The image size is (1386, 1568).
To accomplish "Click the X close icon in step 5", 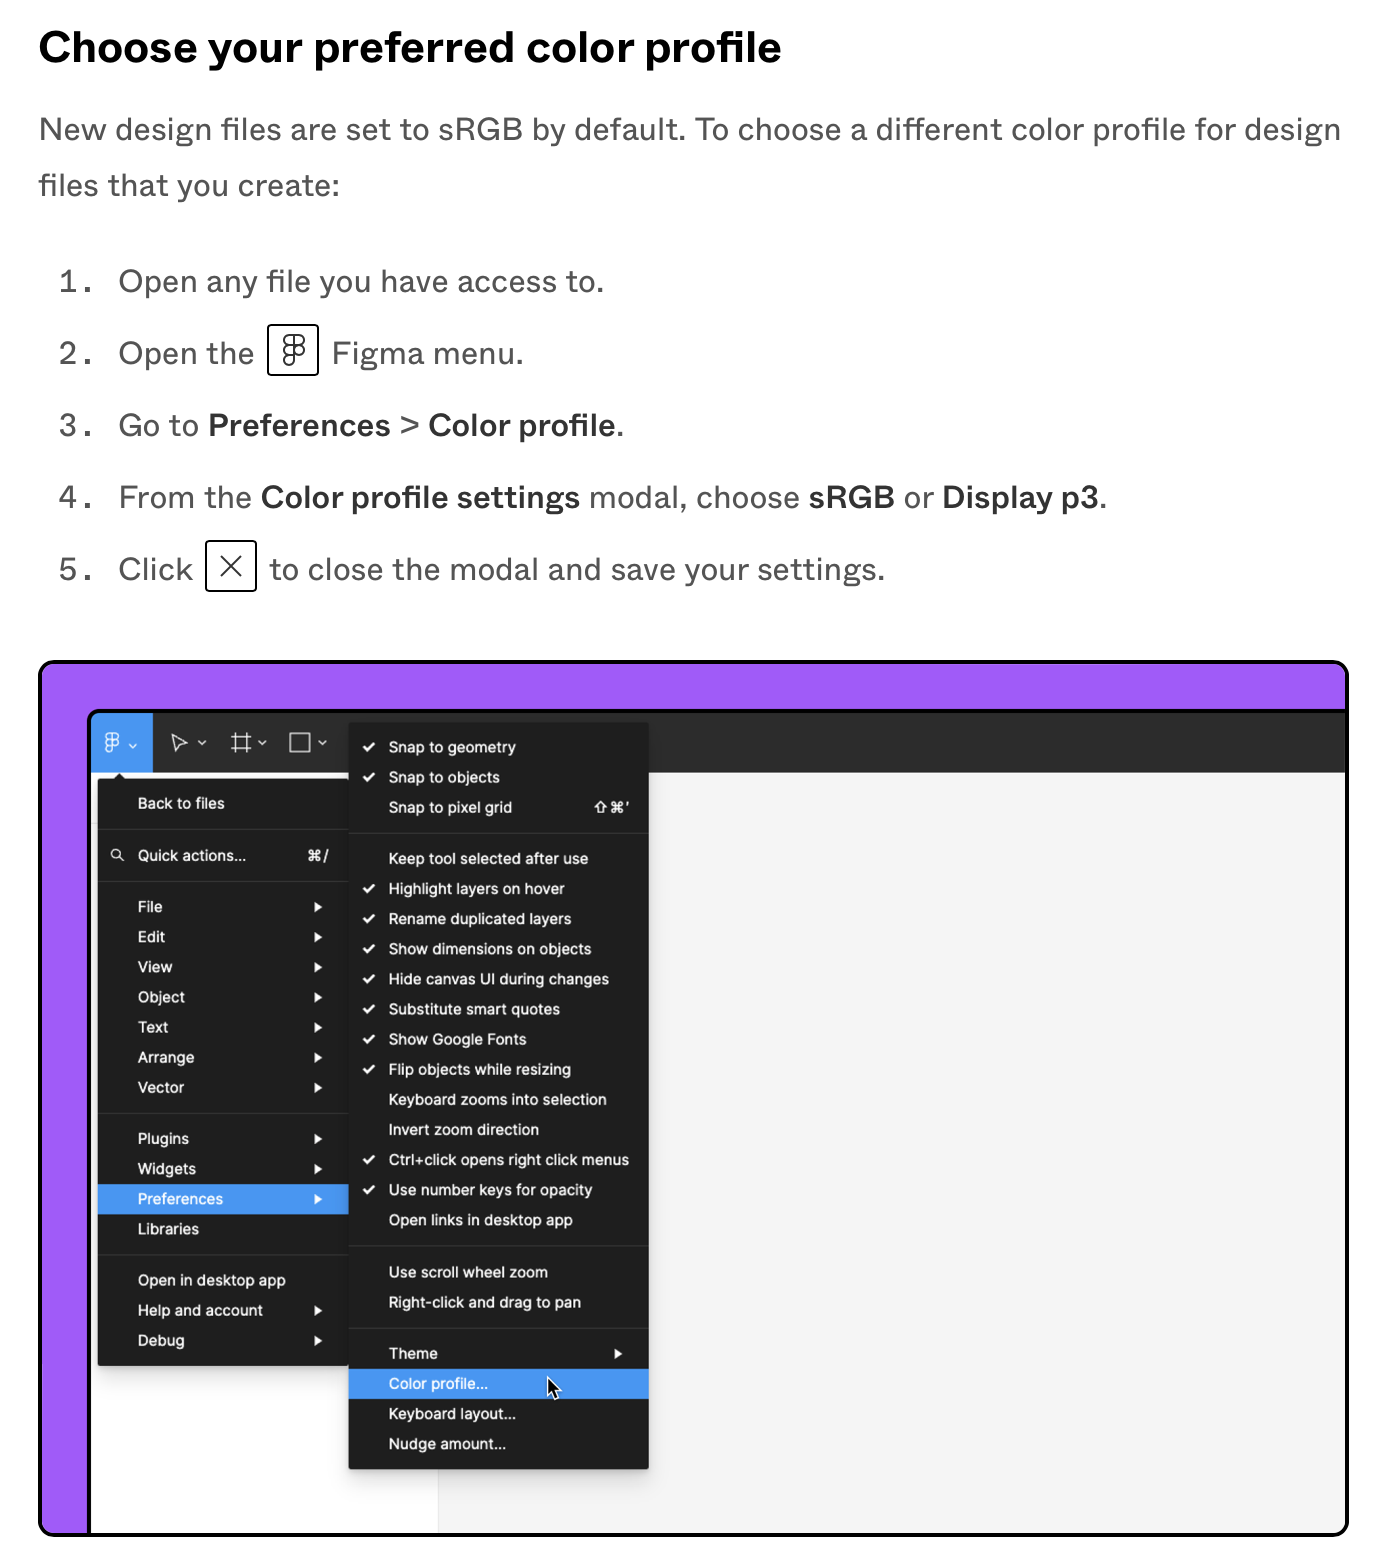I will click(231, 566).
